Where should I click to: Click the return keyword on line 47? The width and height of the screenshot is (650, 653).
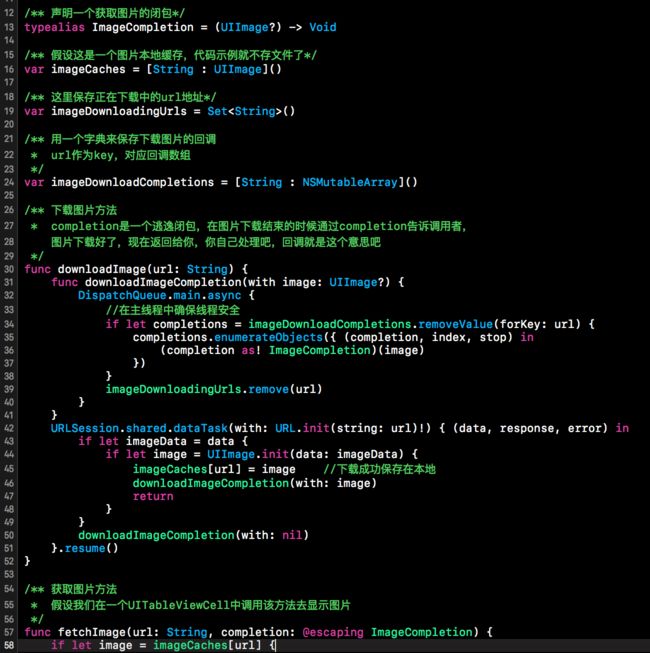tap(153, 496)
